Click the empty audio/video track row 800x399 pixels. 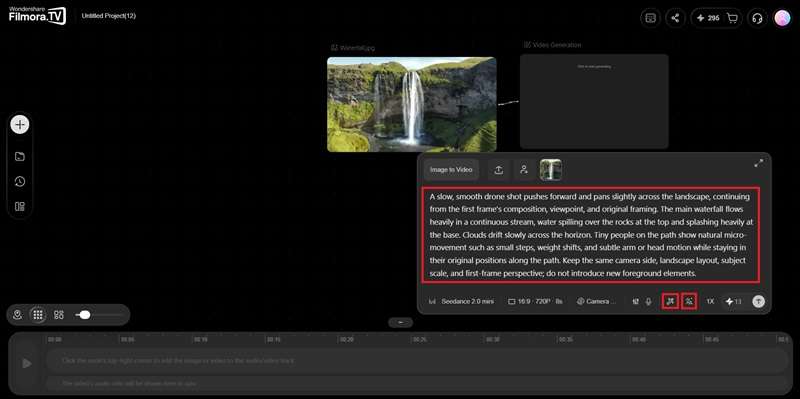[417, 361]
